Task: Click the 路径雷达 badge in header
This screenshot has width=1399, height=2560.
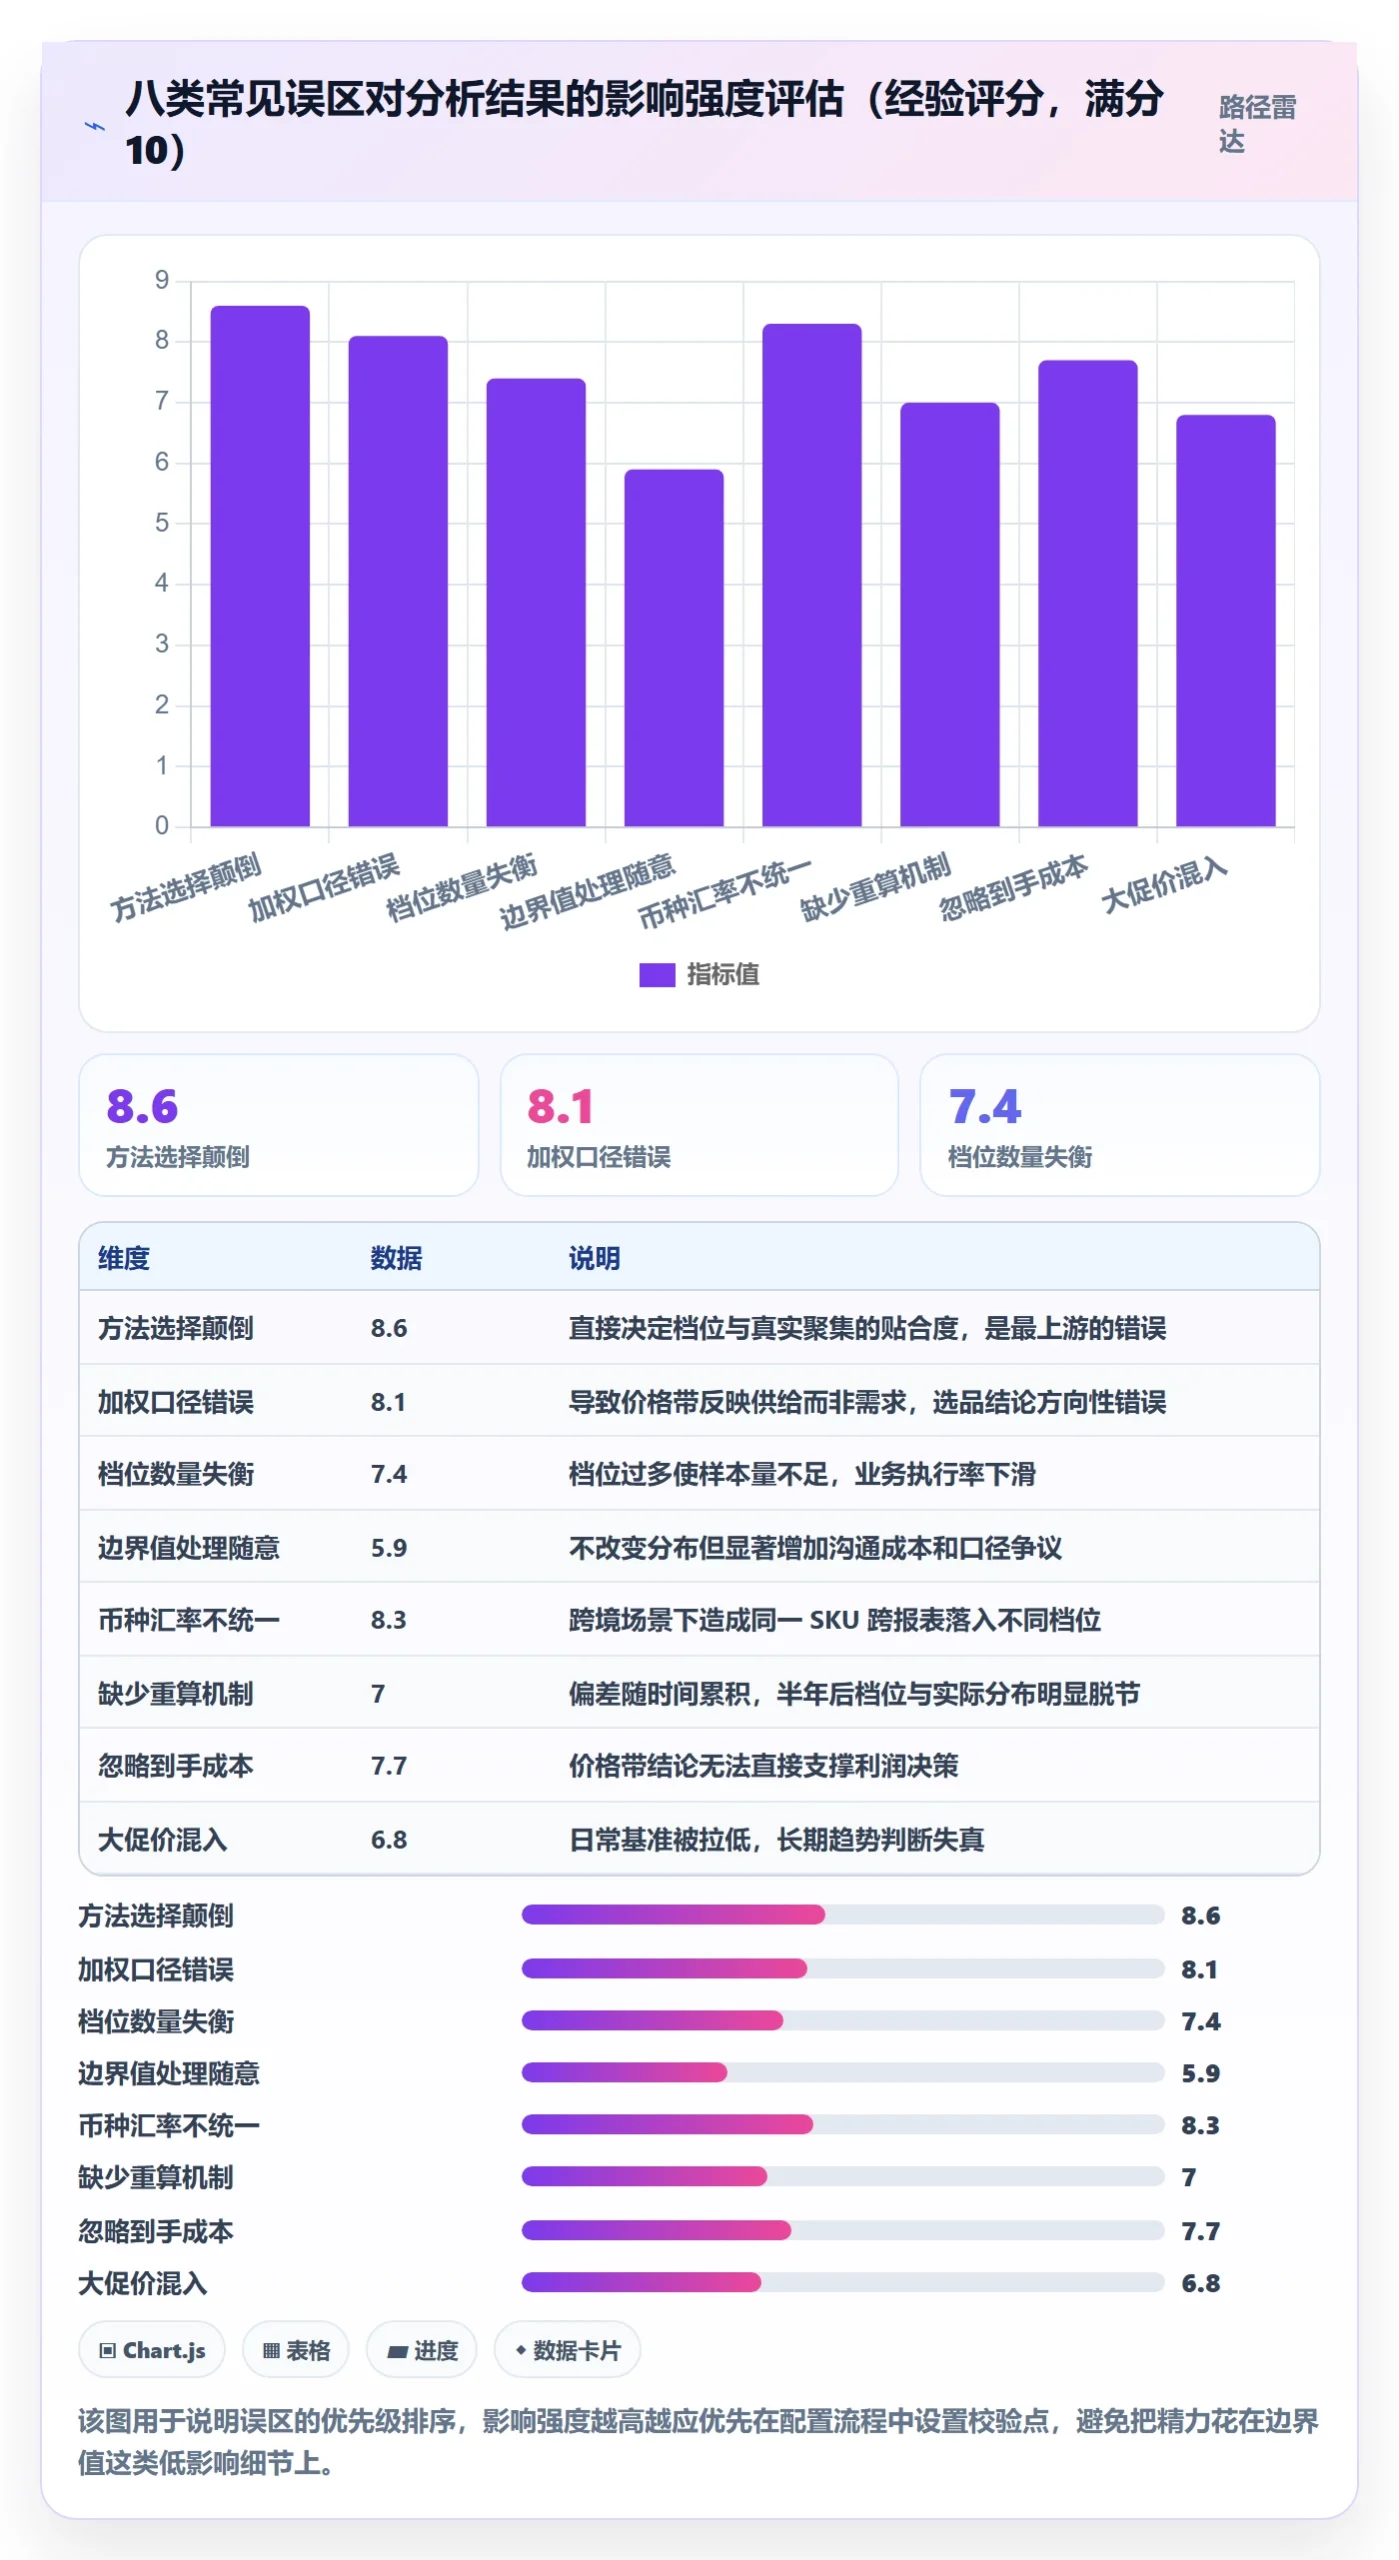Action: click(1257, 124)
